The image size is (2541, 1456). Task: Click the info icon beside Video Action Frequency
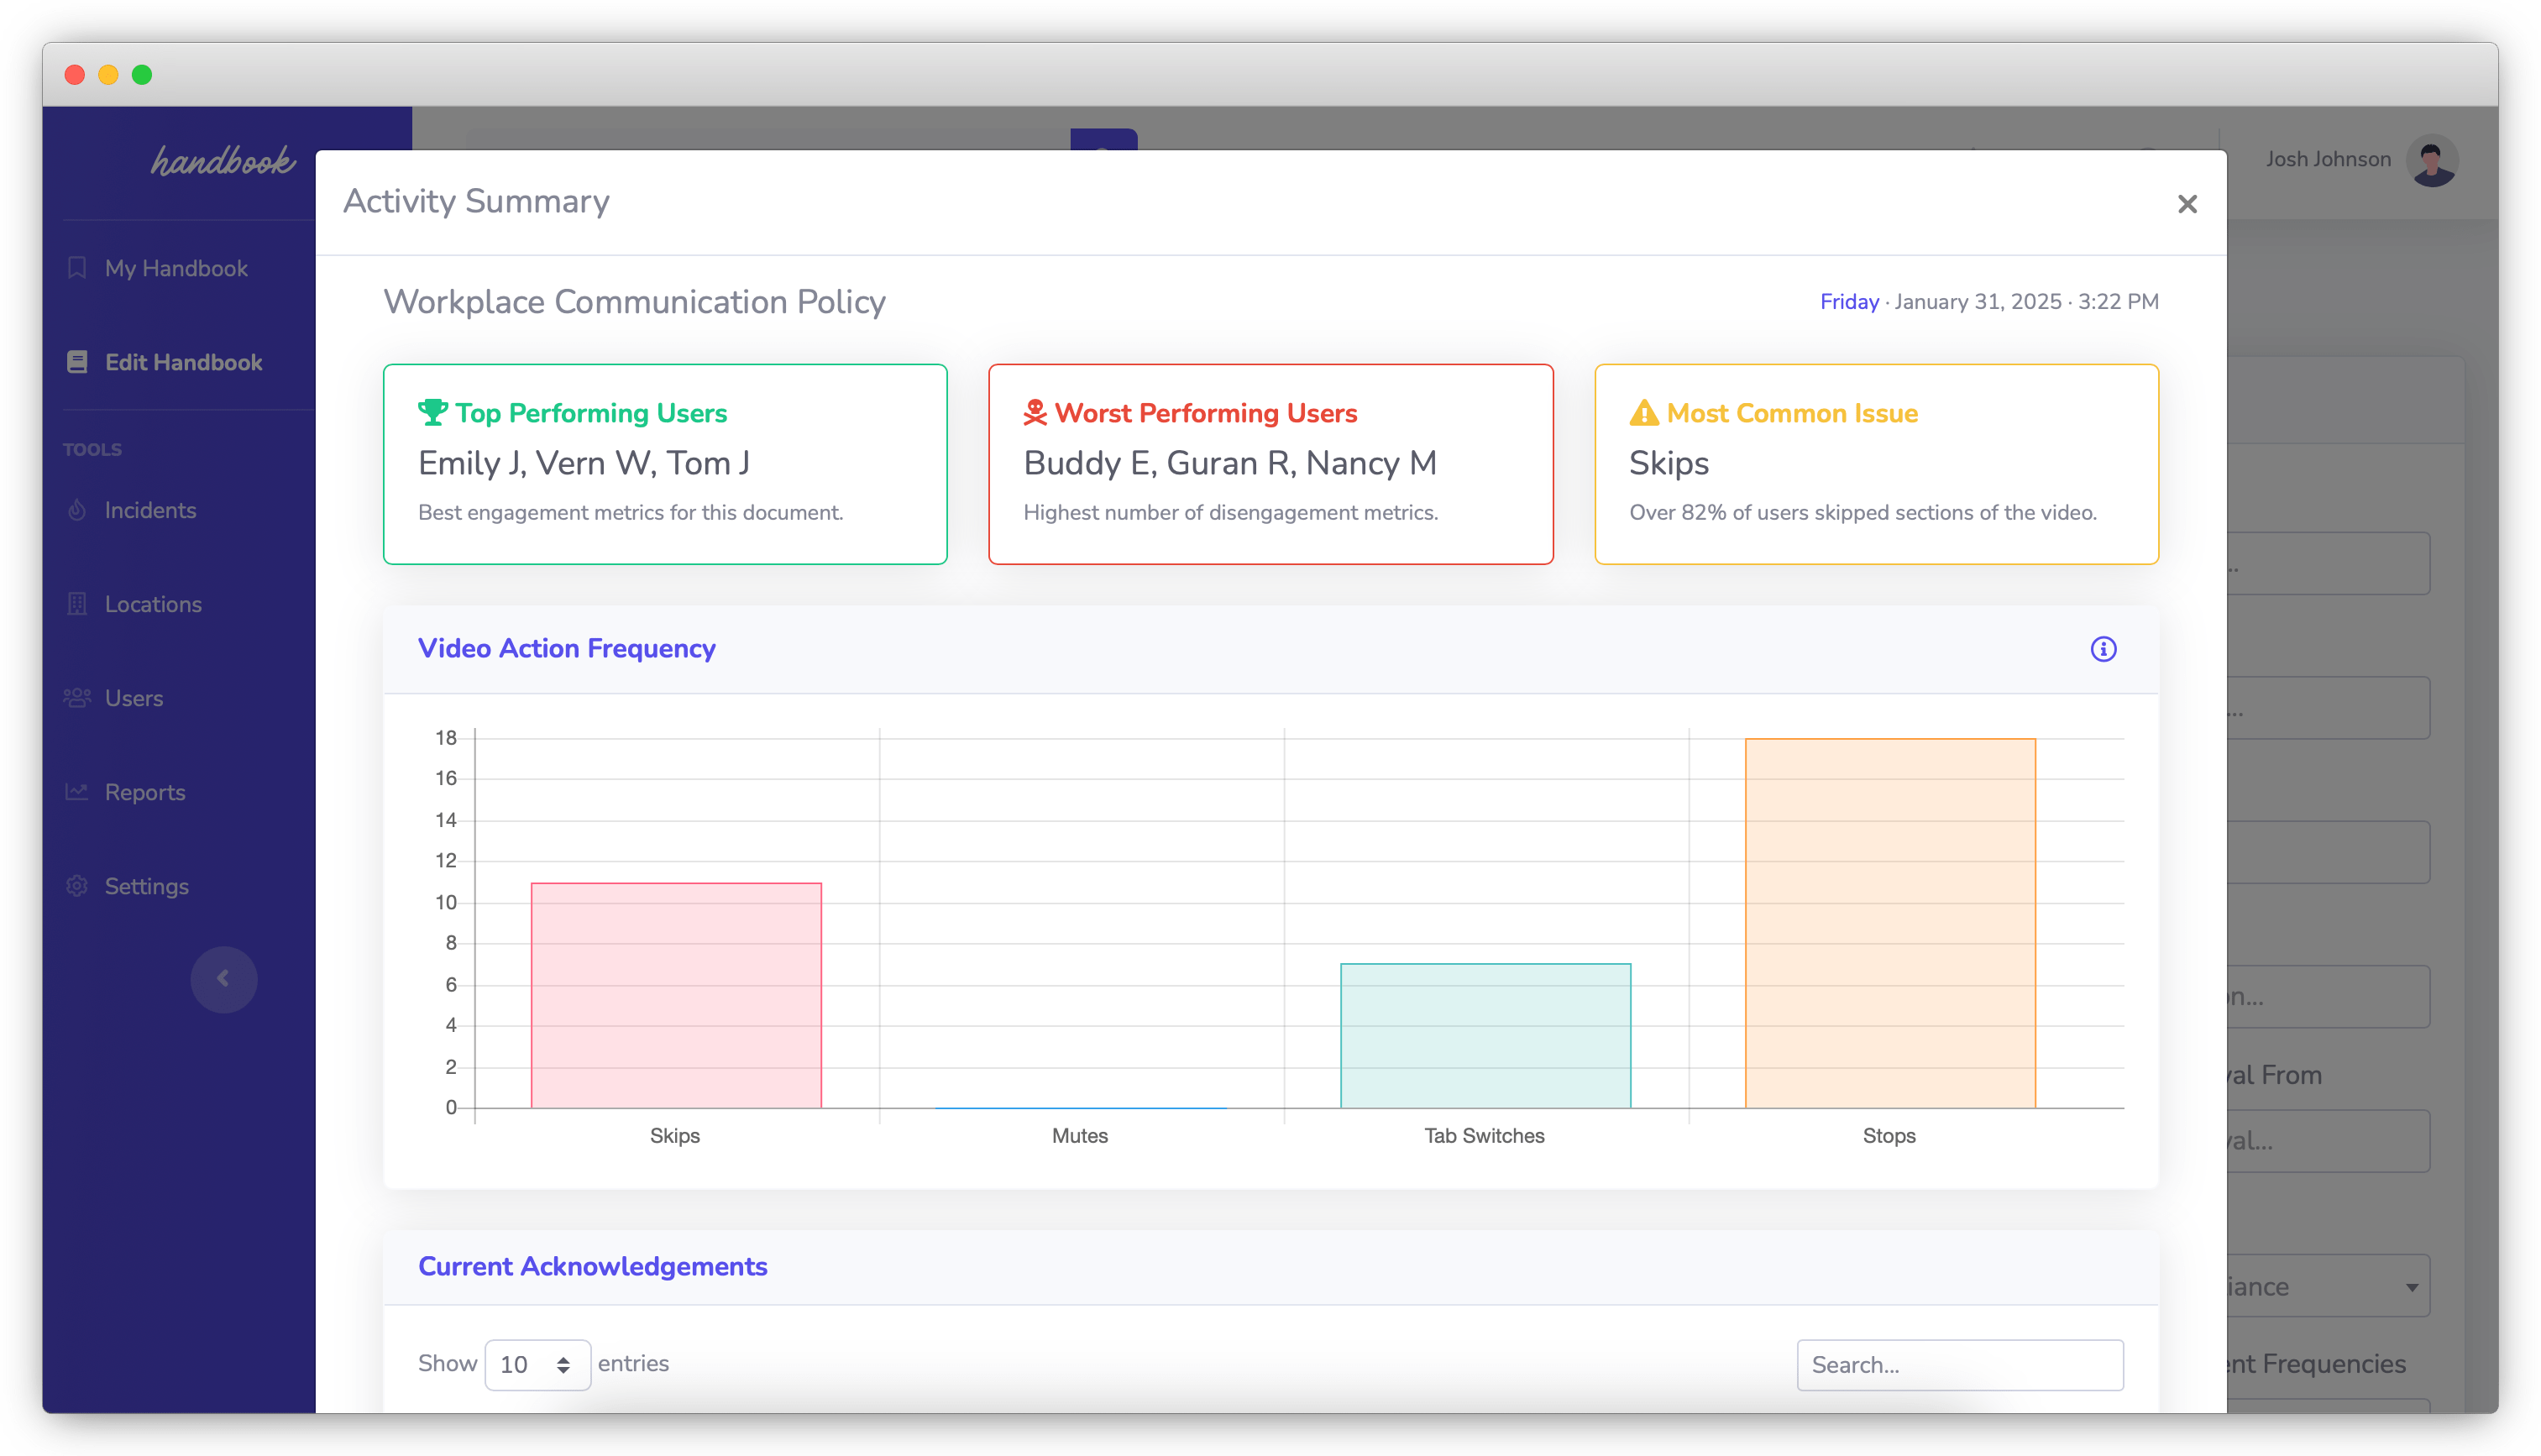pyautogui.click(x=2104, y=648)
